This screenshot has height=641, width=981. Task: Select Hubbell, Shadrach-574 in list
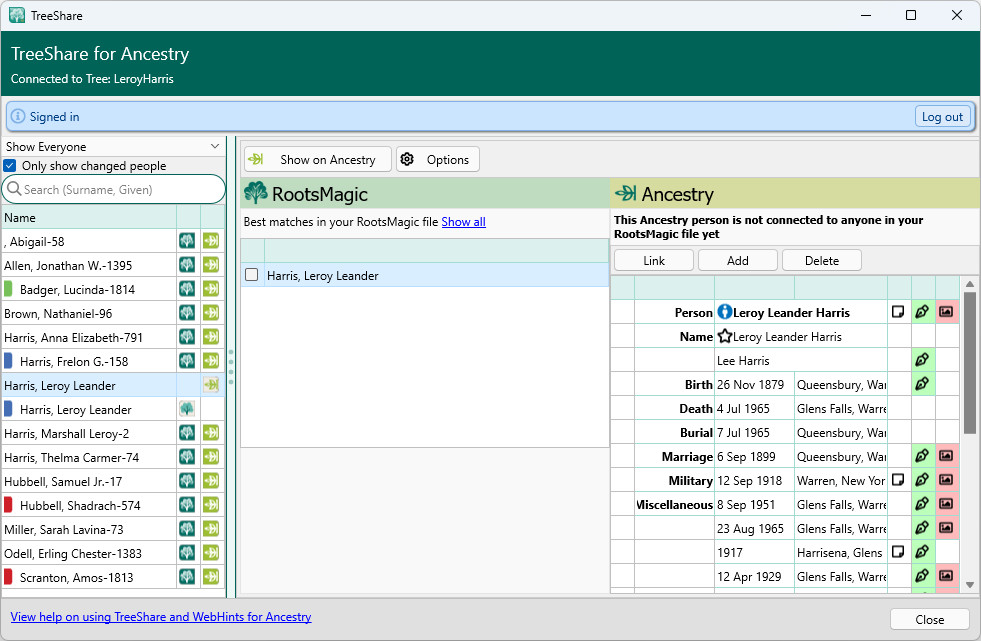(80, 505)
